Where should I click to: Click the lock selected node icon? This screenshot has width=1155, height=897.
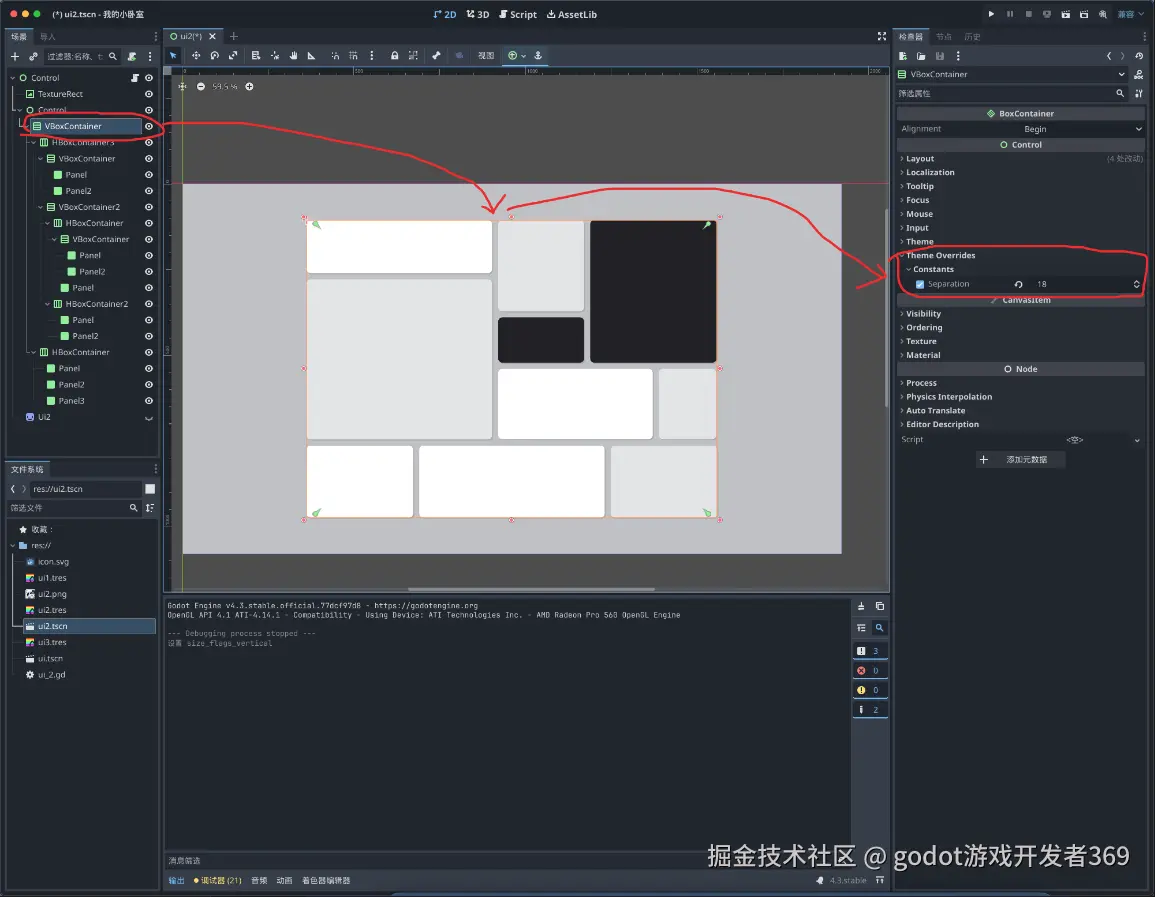pos(394,56)
